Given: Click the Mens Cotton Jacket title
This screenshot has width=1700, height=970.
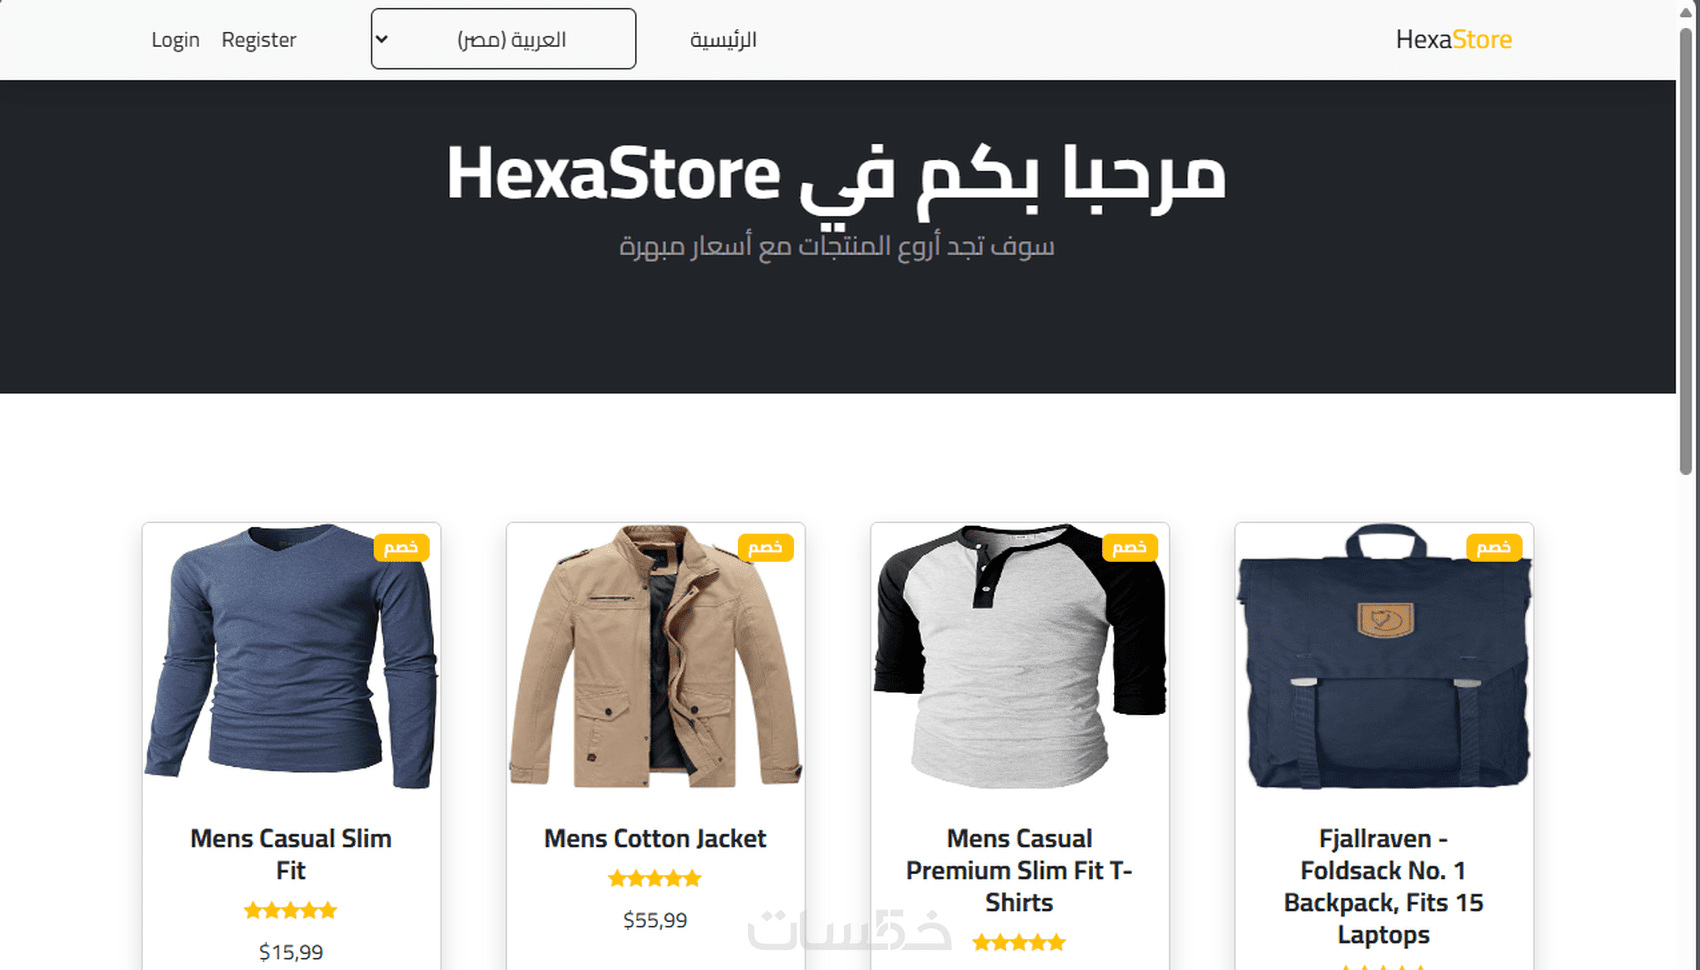Looking at the screenshot, I should 655,839.
